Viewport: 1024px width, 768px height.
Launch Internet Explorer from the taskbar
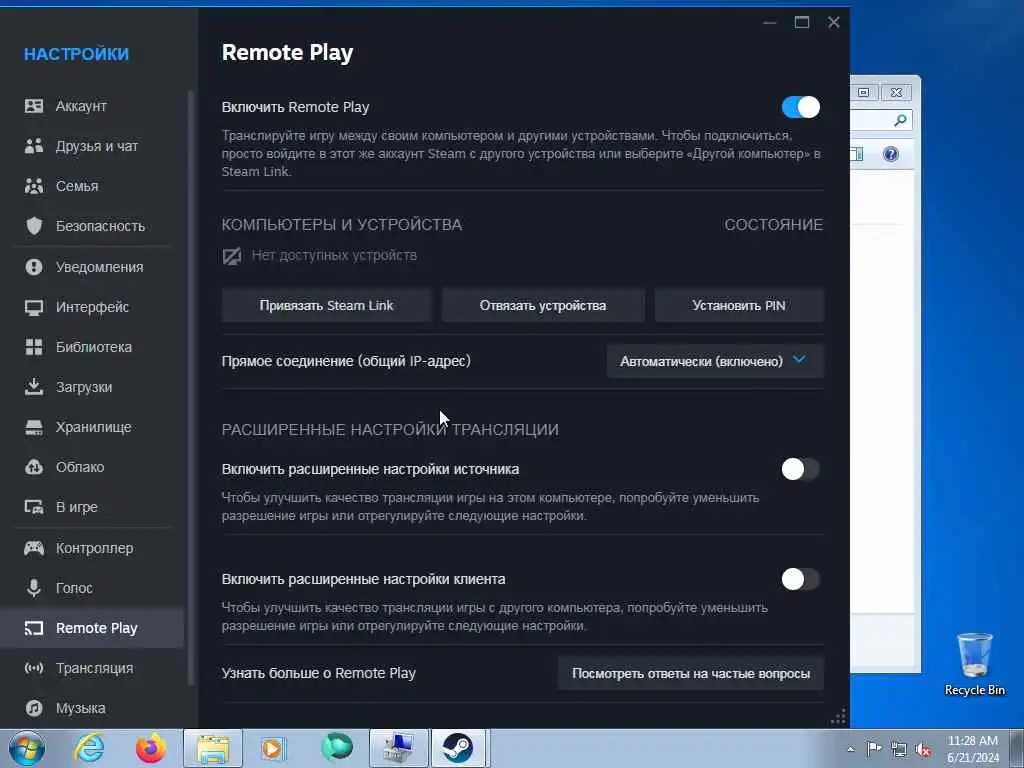pos(89,748)
